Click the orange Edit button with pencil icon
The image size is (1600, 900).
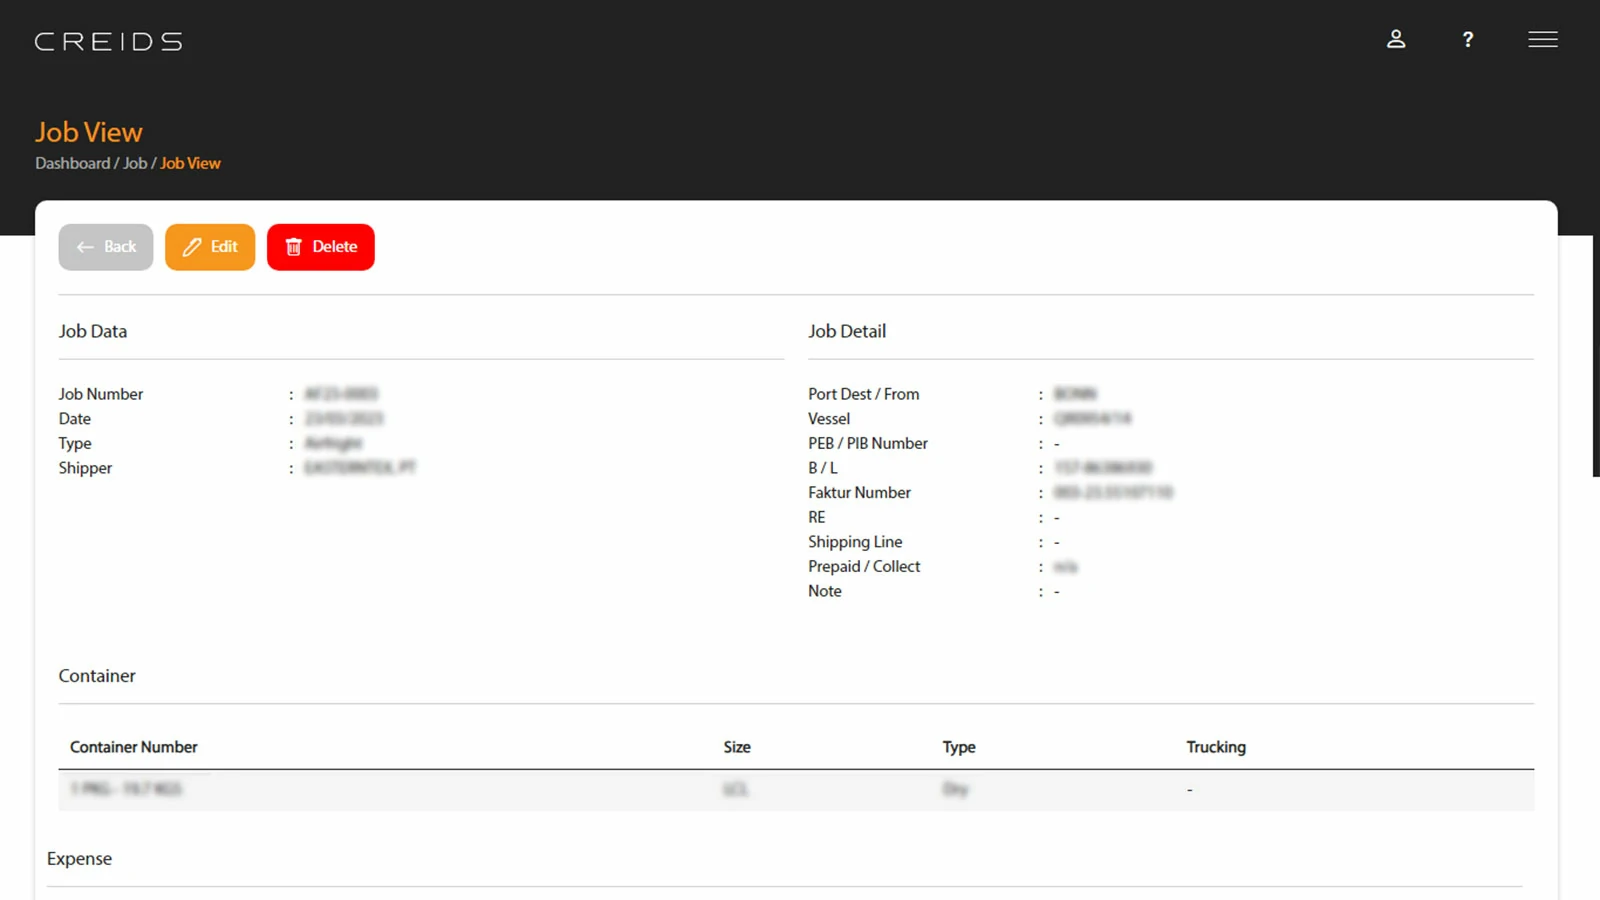[210, 247]
